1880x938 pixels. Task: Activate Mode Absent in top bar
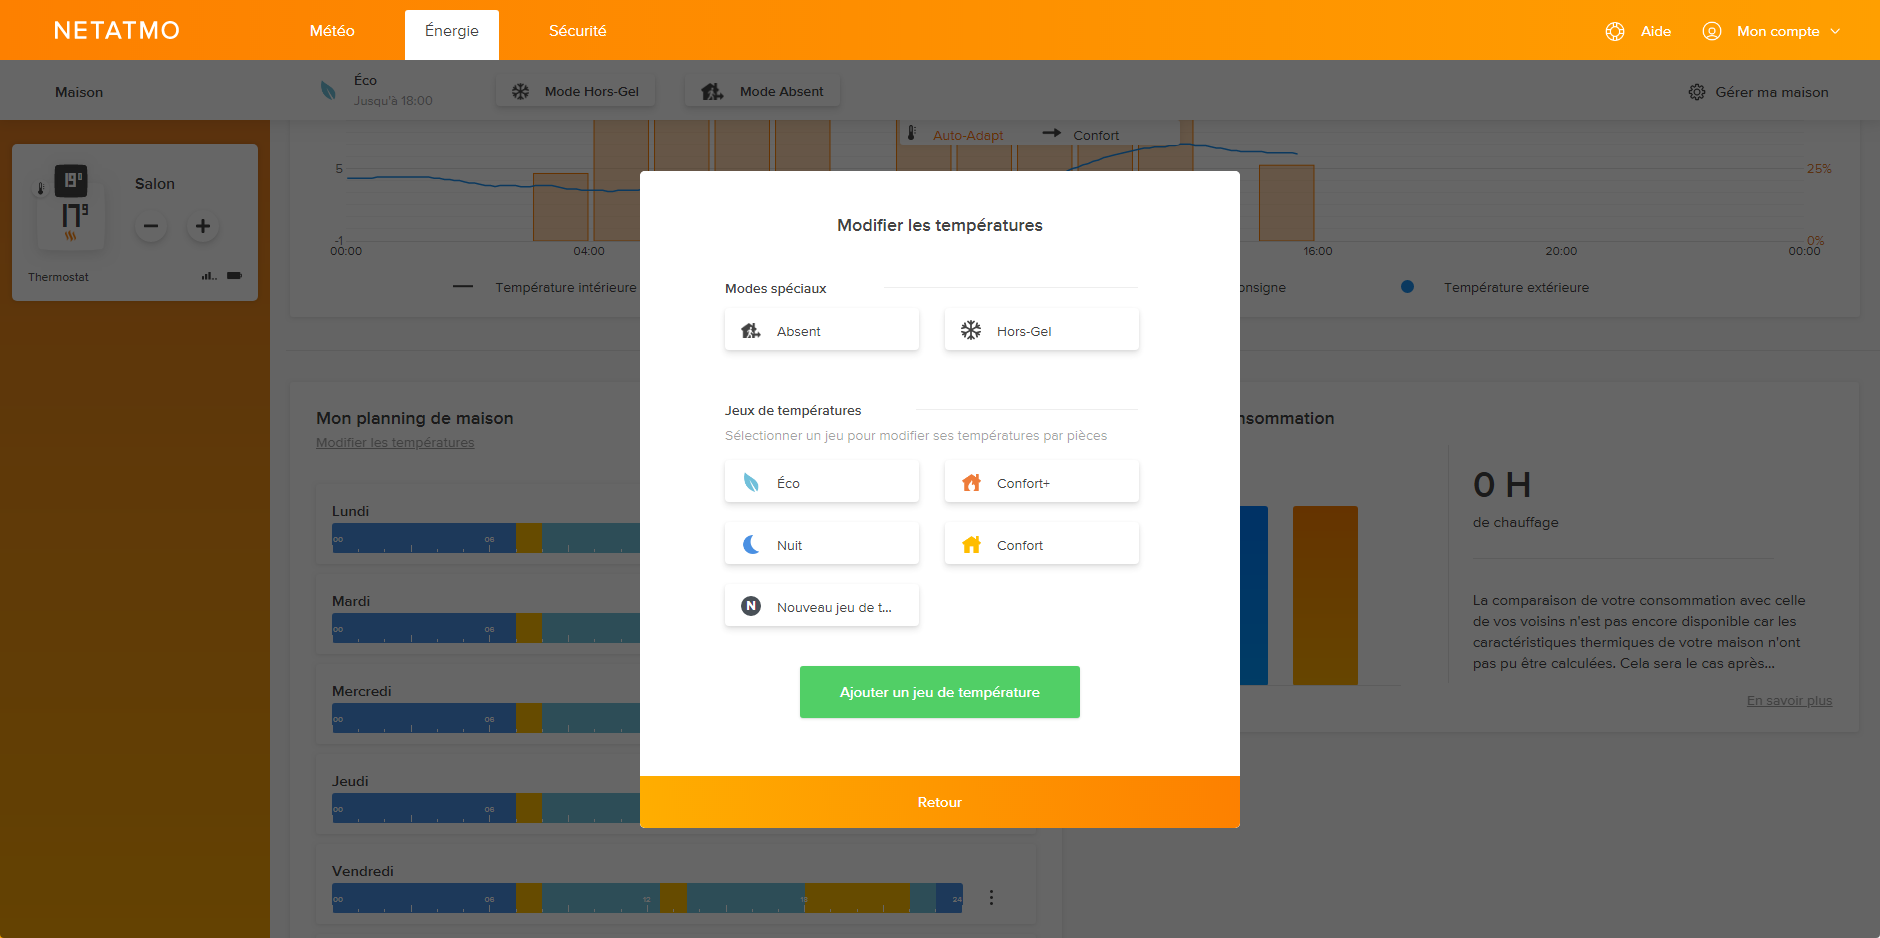coord(763,91)
